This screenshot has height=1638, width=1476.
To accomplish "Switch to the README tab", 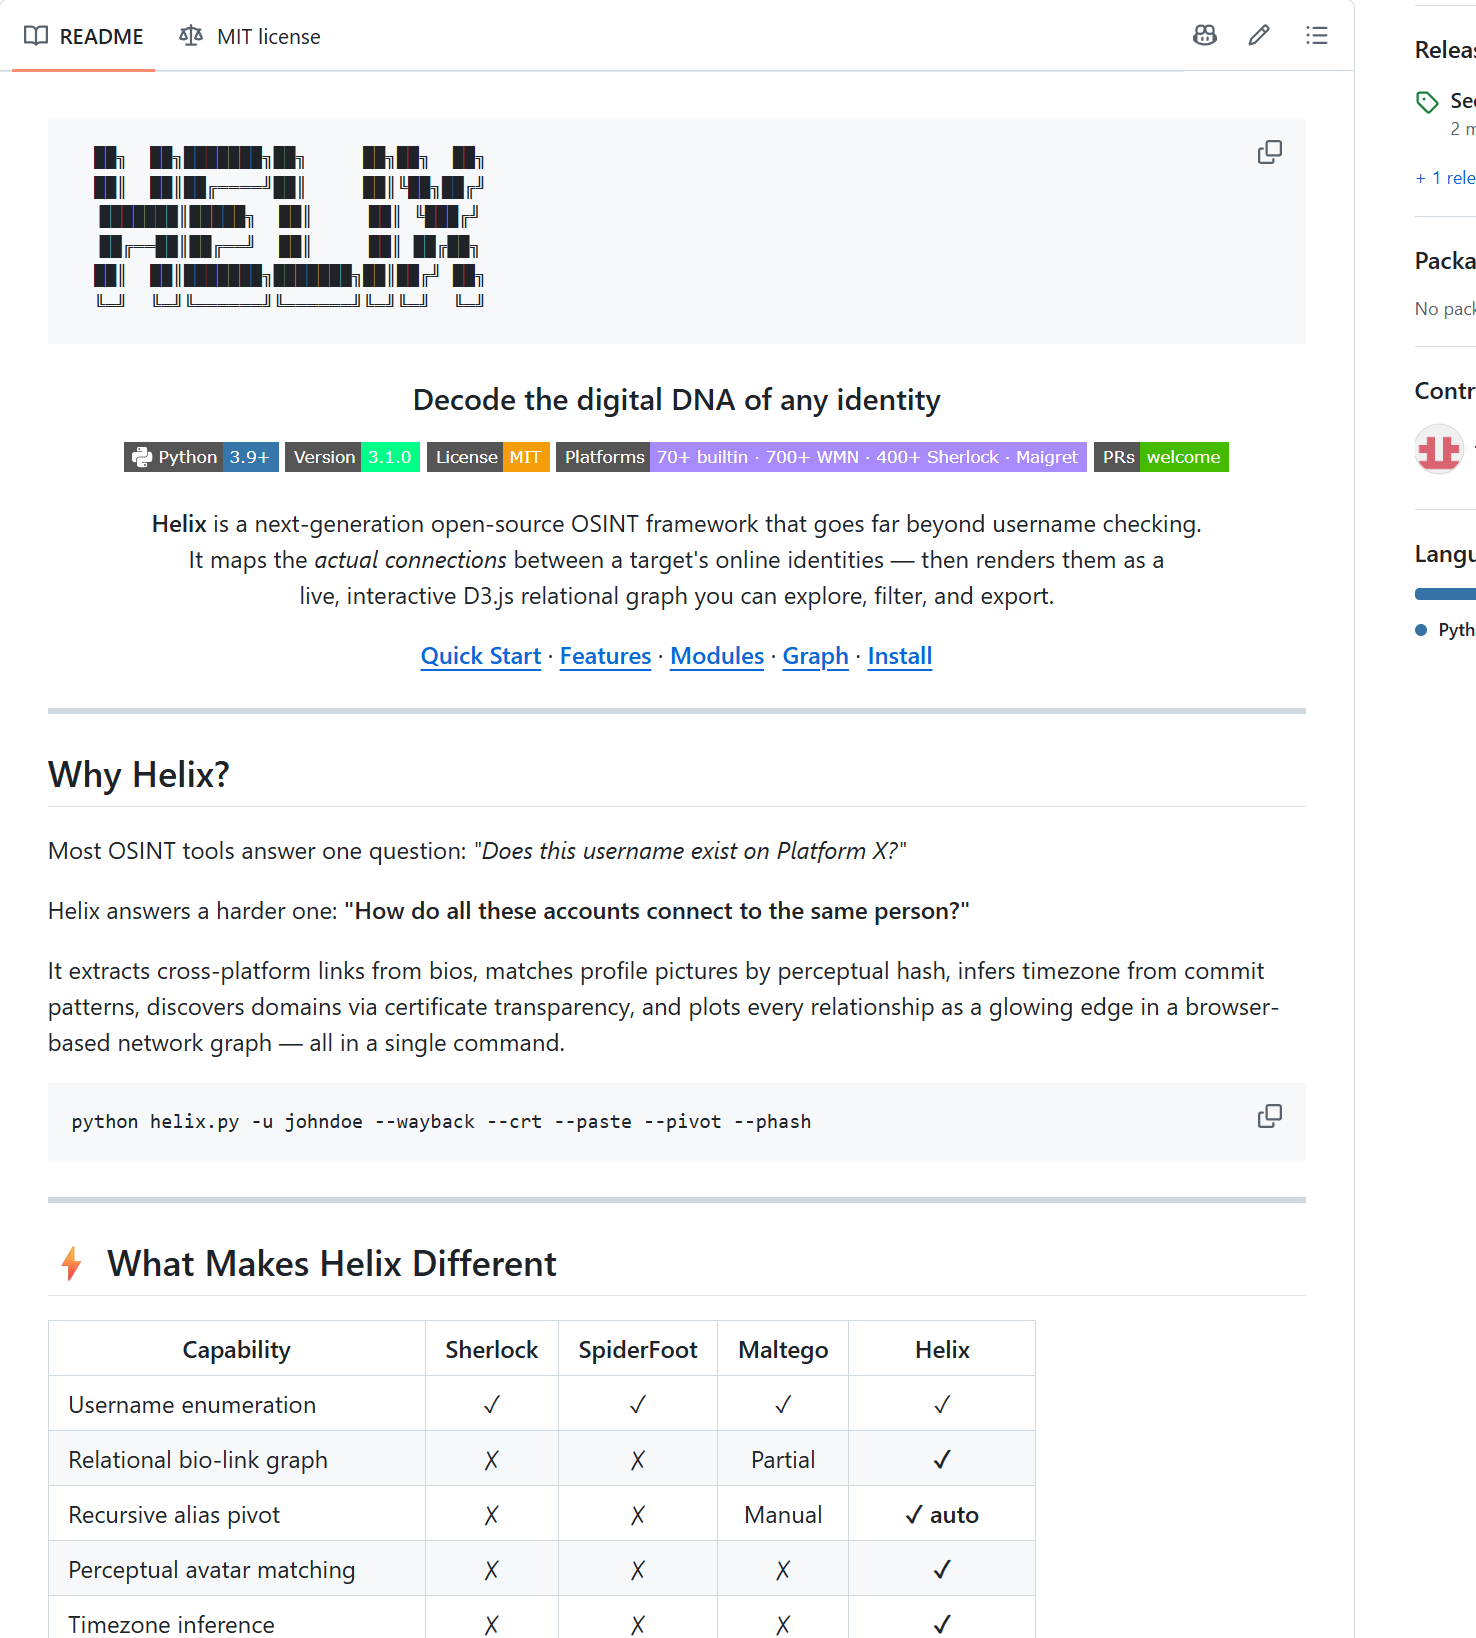I will click(84, 36).
